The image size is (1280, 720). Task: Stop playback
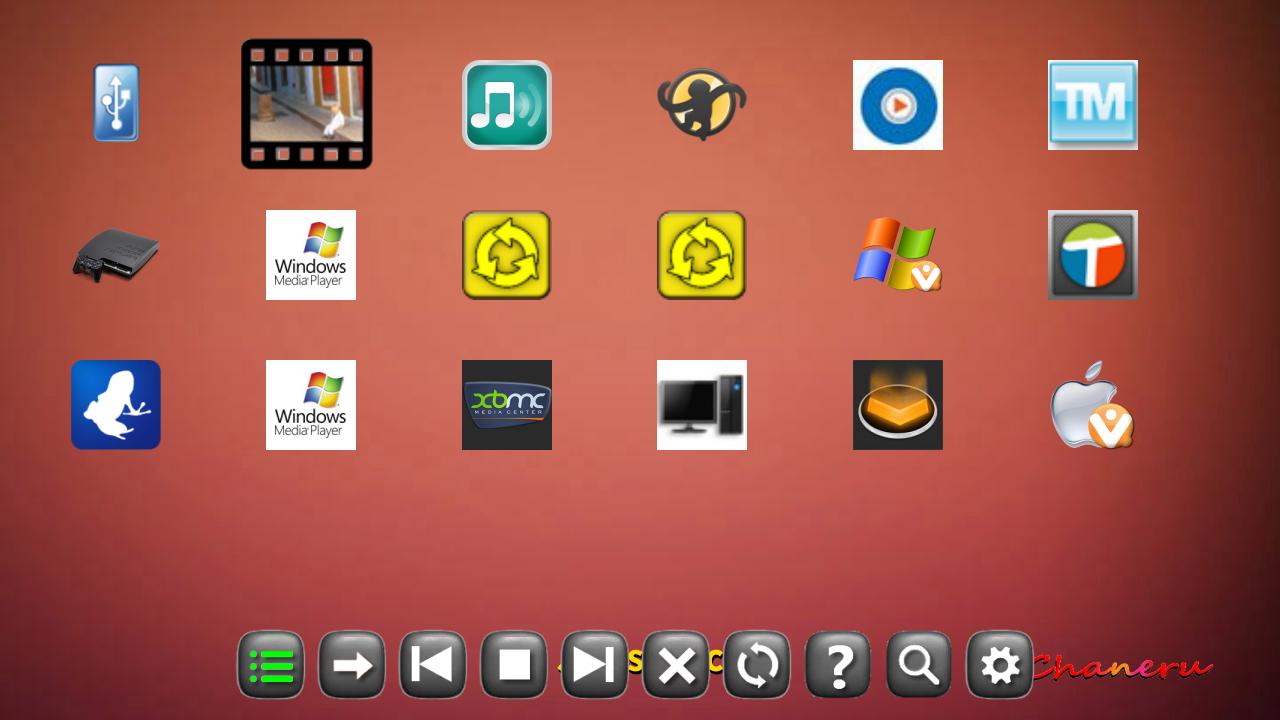click(514, 665)
